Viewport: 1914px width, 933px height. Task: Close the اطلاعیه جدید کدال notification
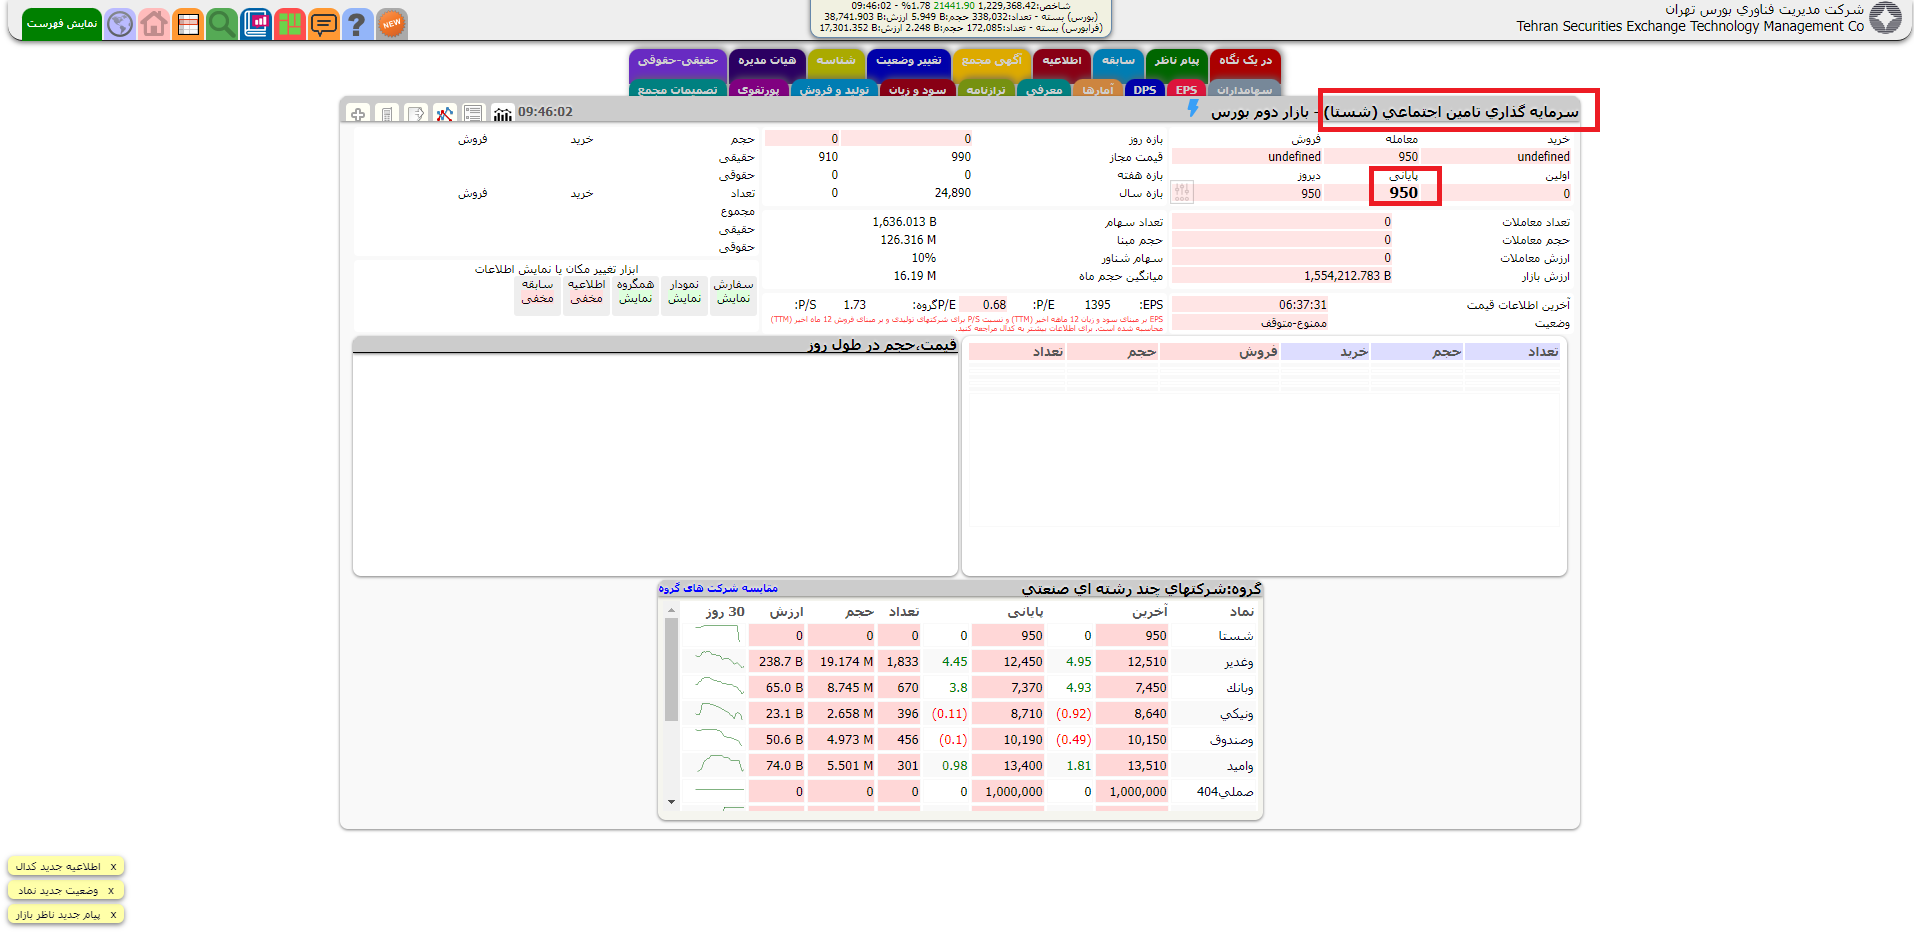tap(113, 867)
